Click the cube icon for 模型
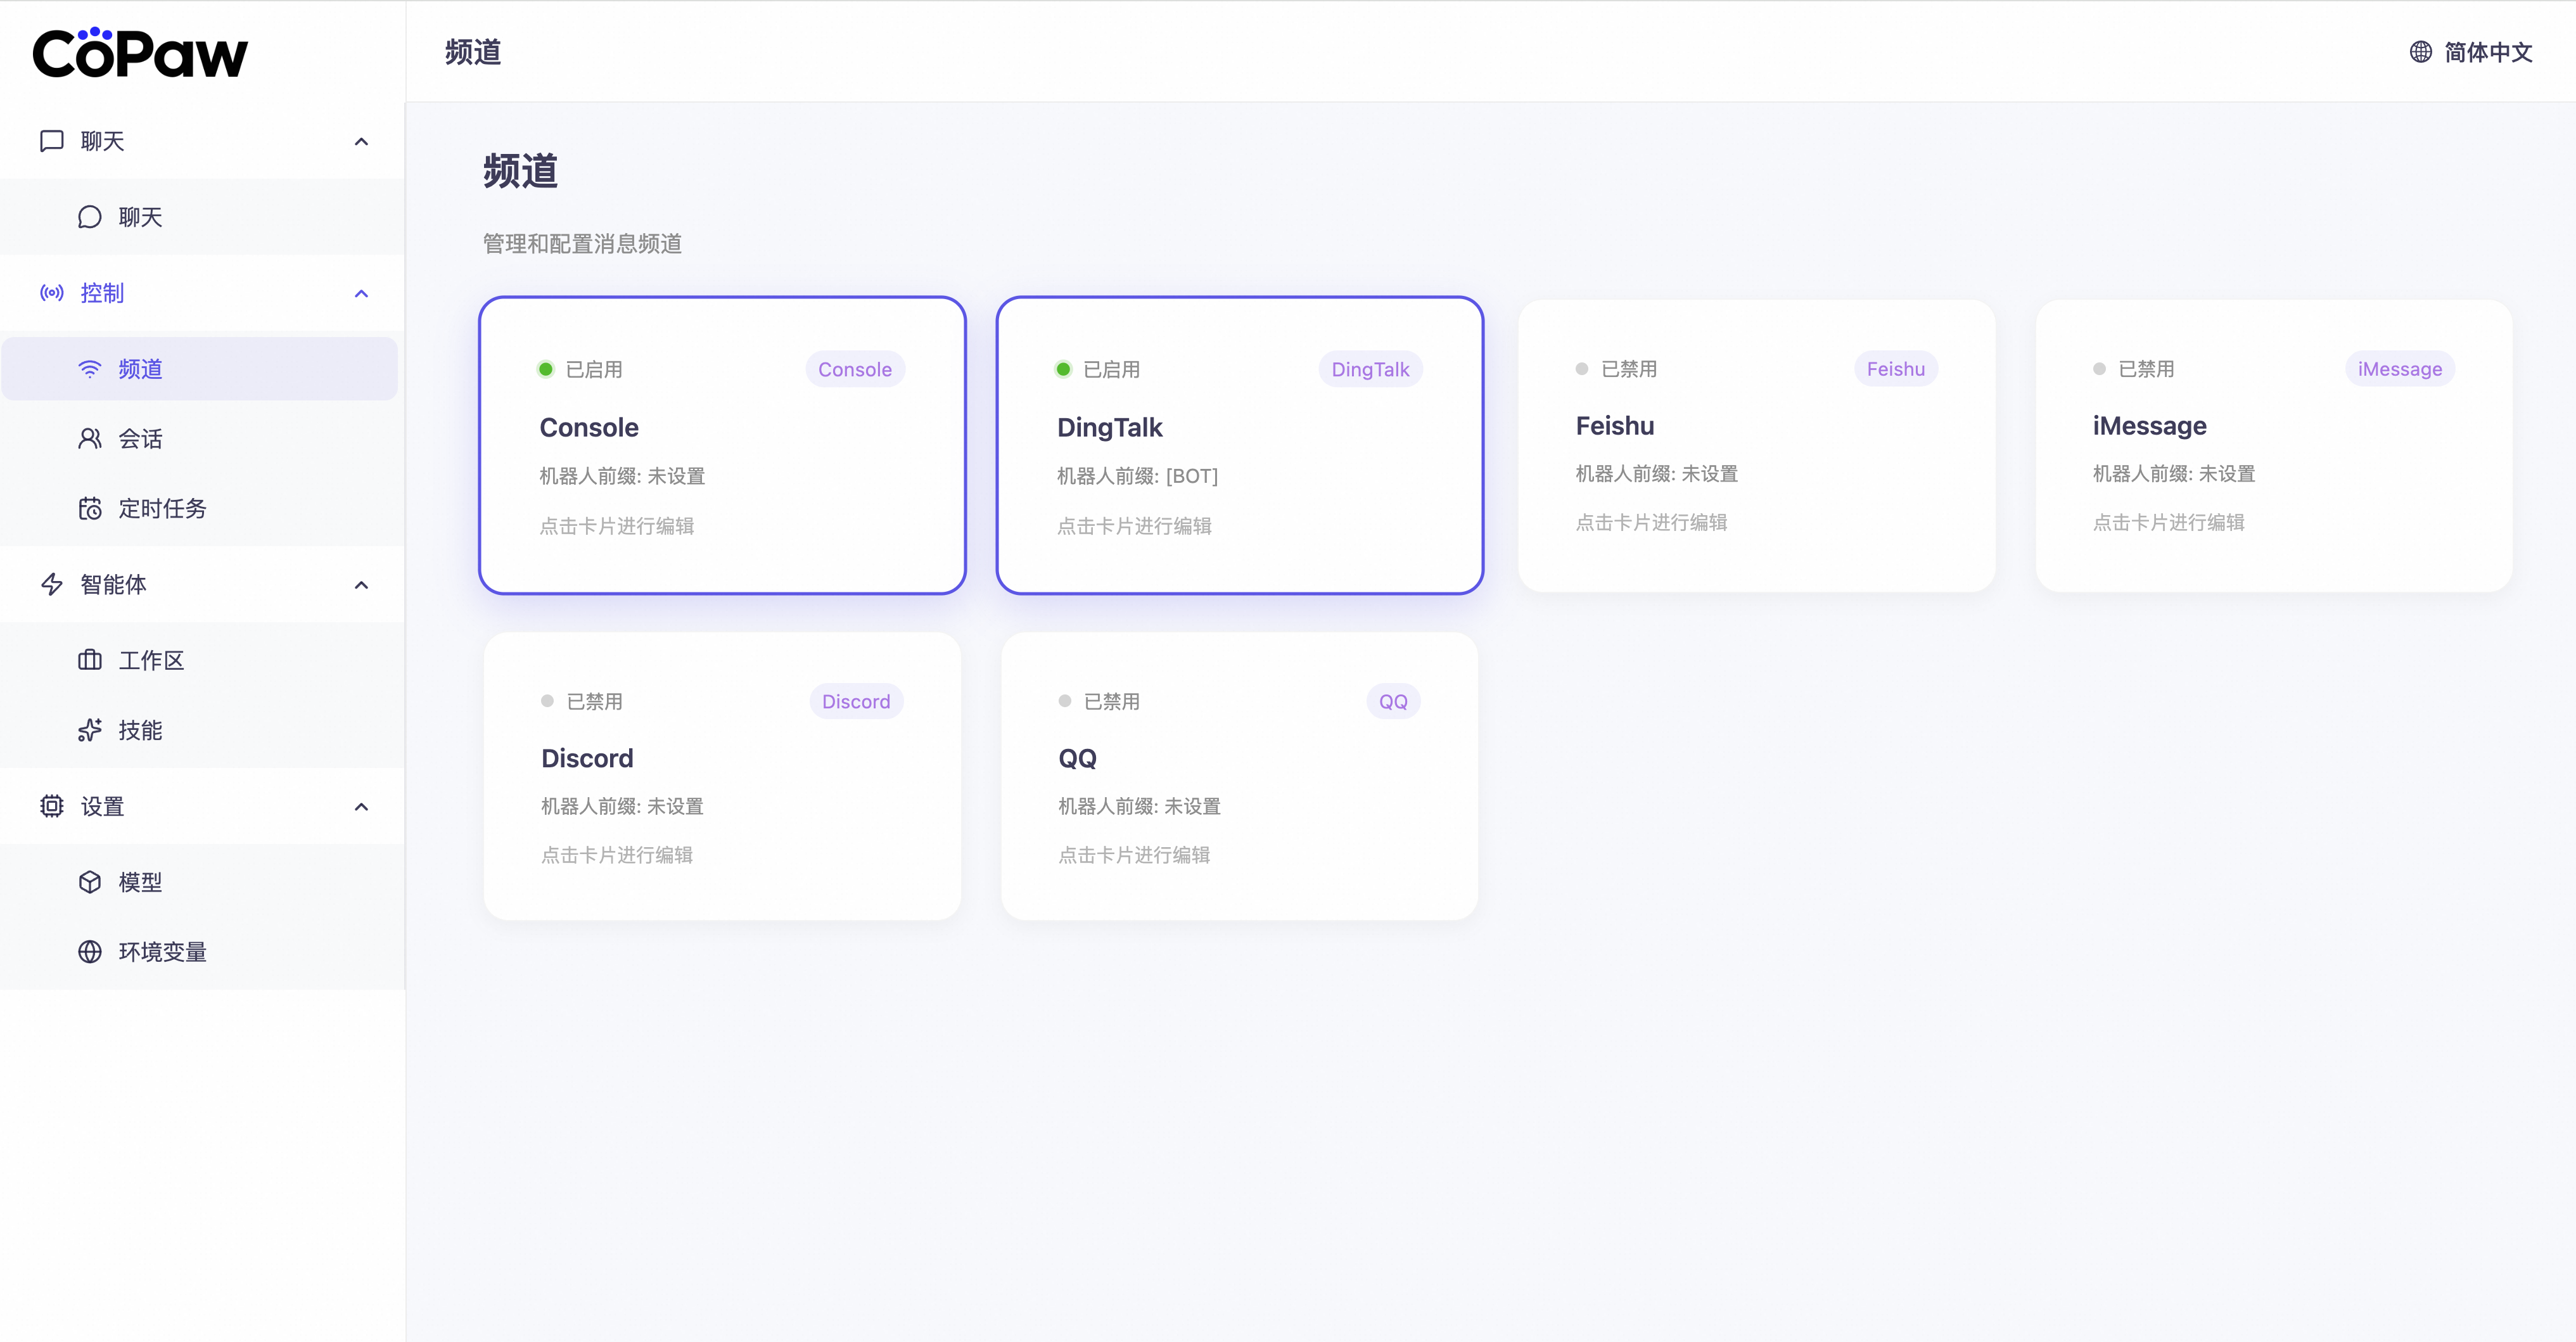This screenshot has height=1342, width=2576. pyautogui.click(x=90, y=882)
